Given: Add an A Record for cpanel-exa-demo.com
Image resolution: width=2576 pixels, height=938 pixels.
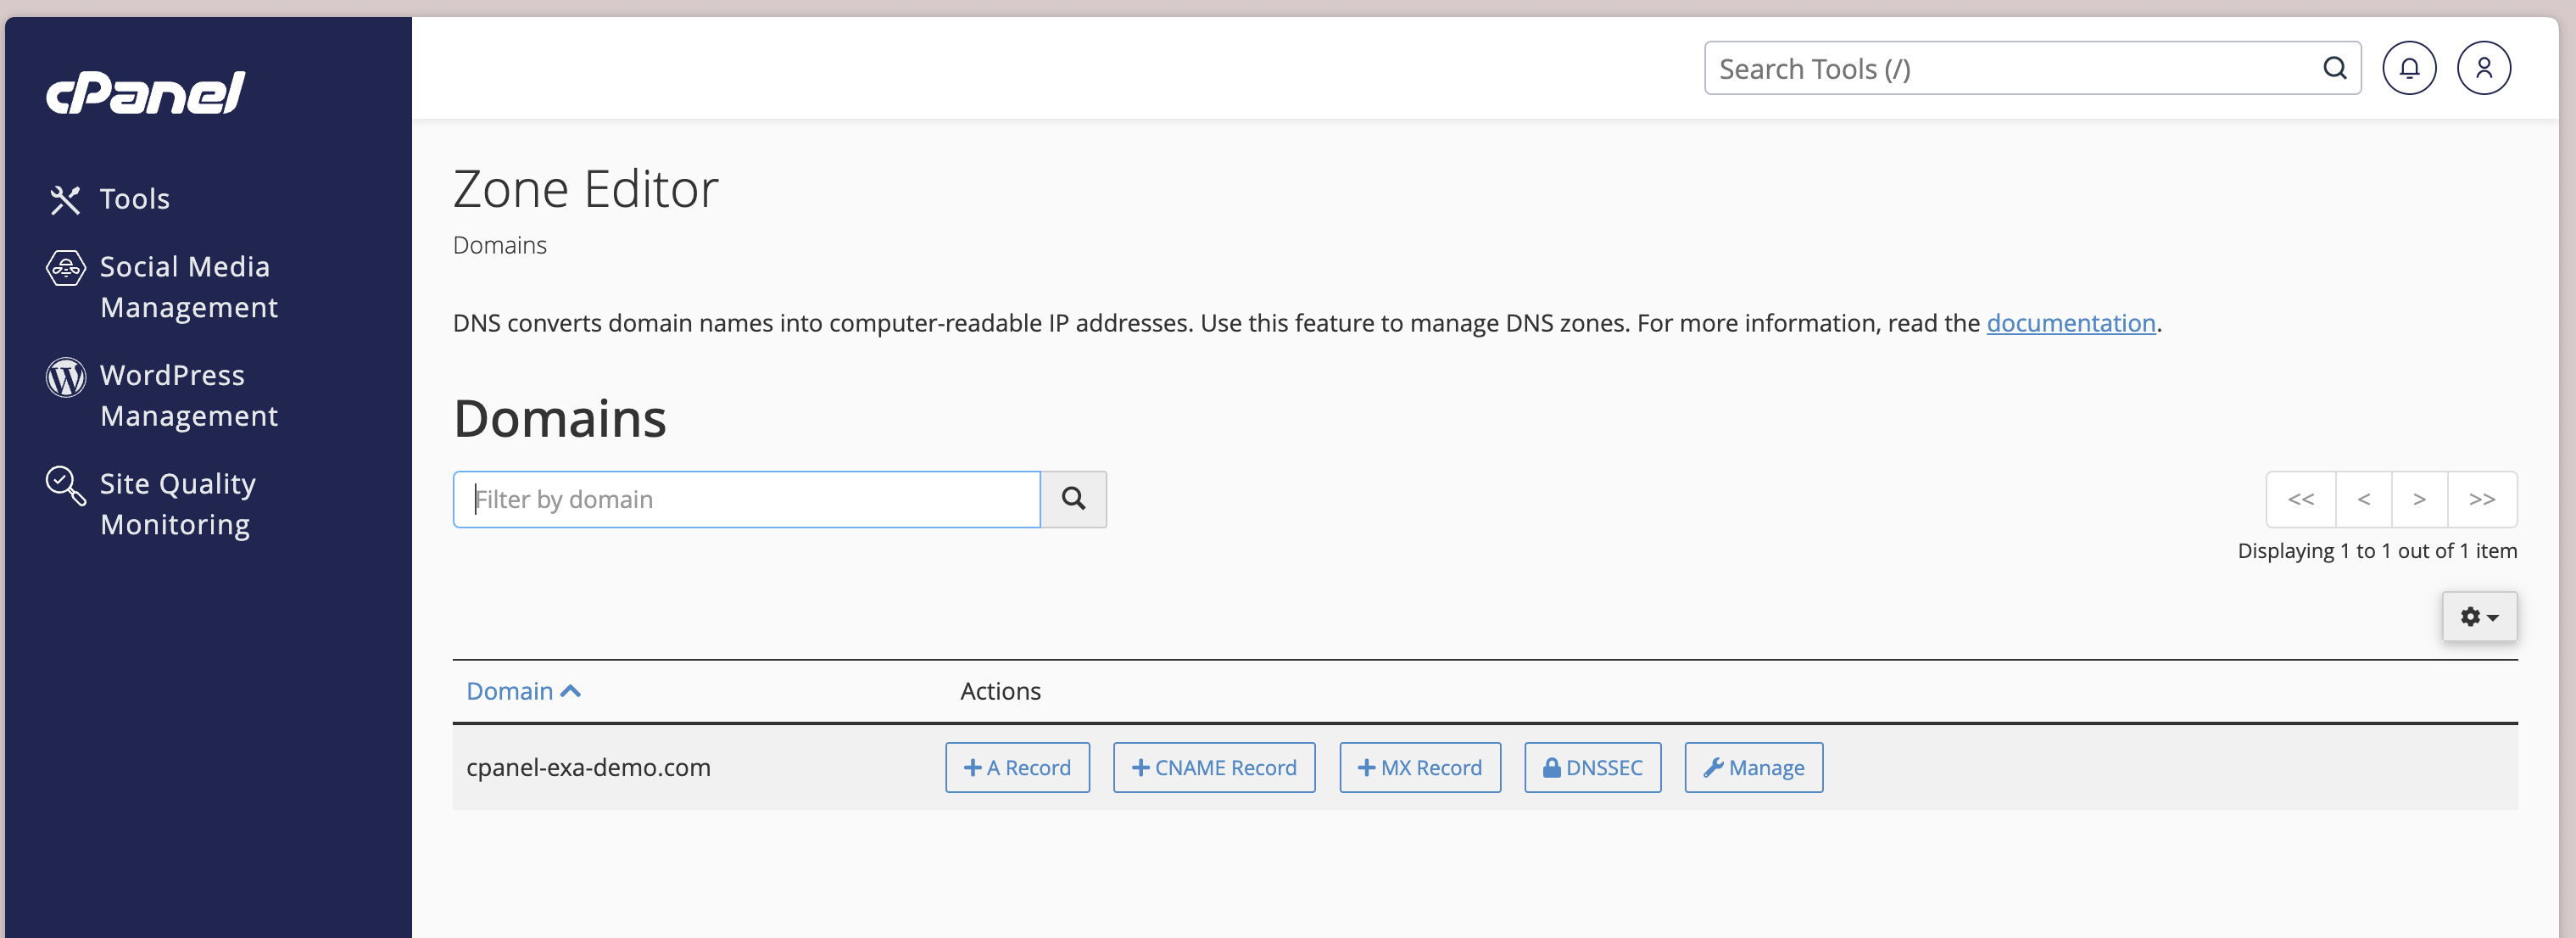Looking at the screenshot, I should point(1017,768).
